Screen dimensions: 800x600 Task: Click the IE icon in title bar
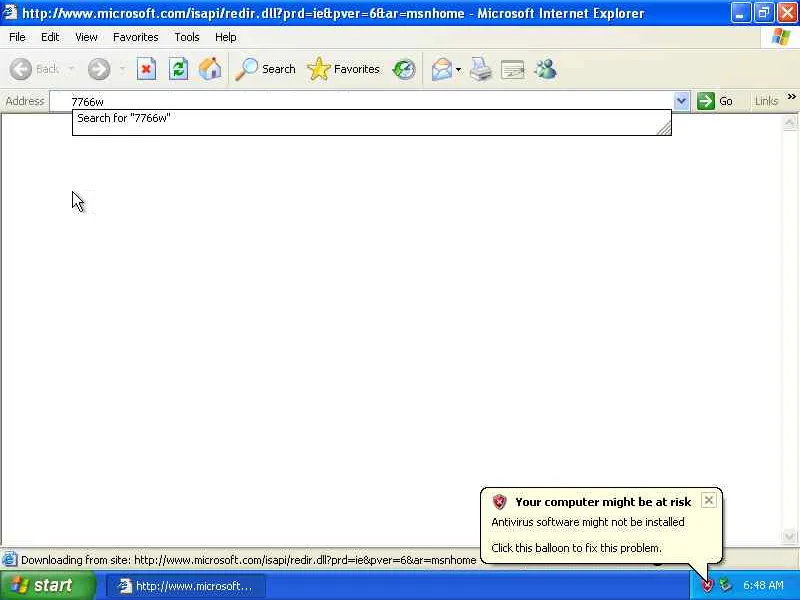(10, 12)
